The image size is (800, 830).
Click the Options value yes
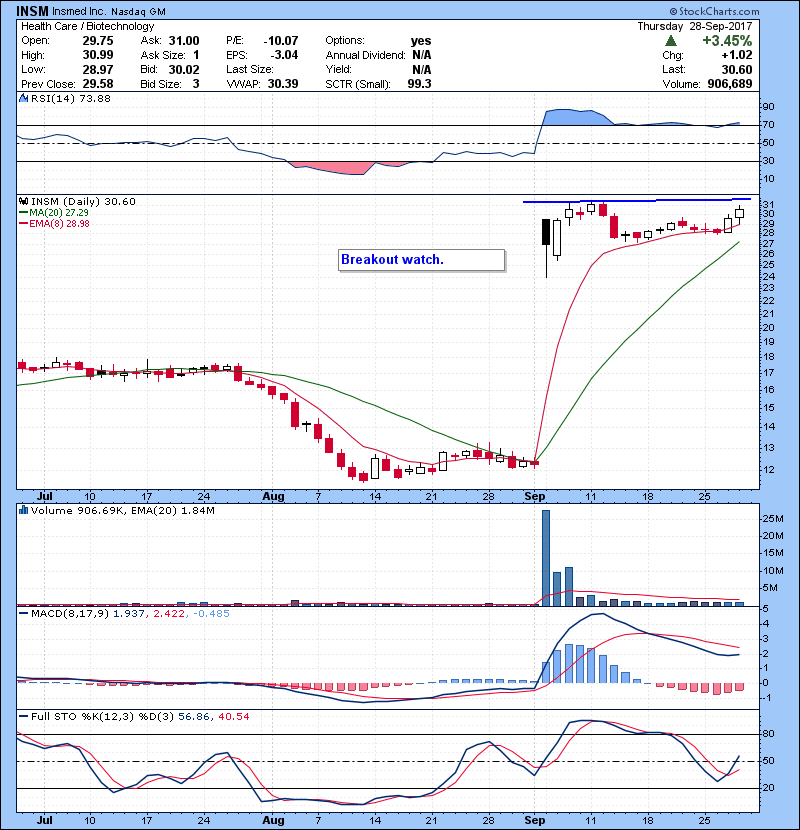[421, 41]
